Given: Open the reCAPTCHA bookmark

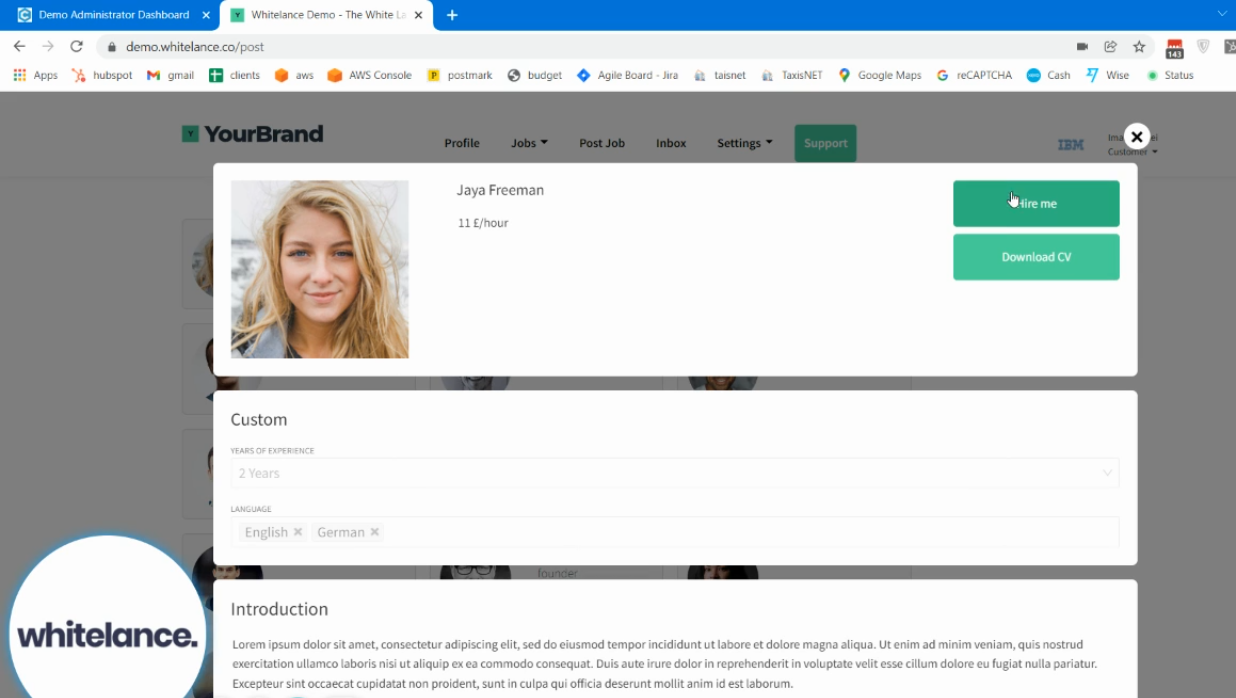Looking at the screenshot, I should click(x=974, y=75).
